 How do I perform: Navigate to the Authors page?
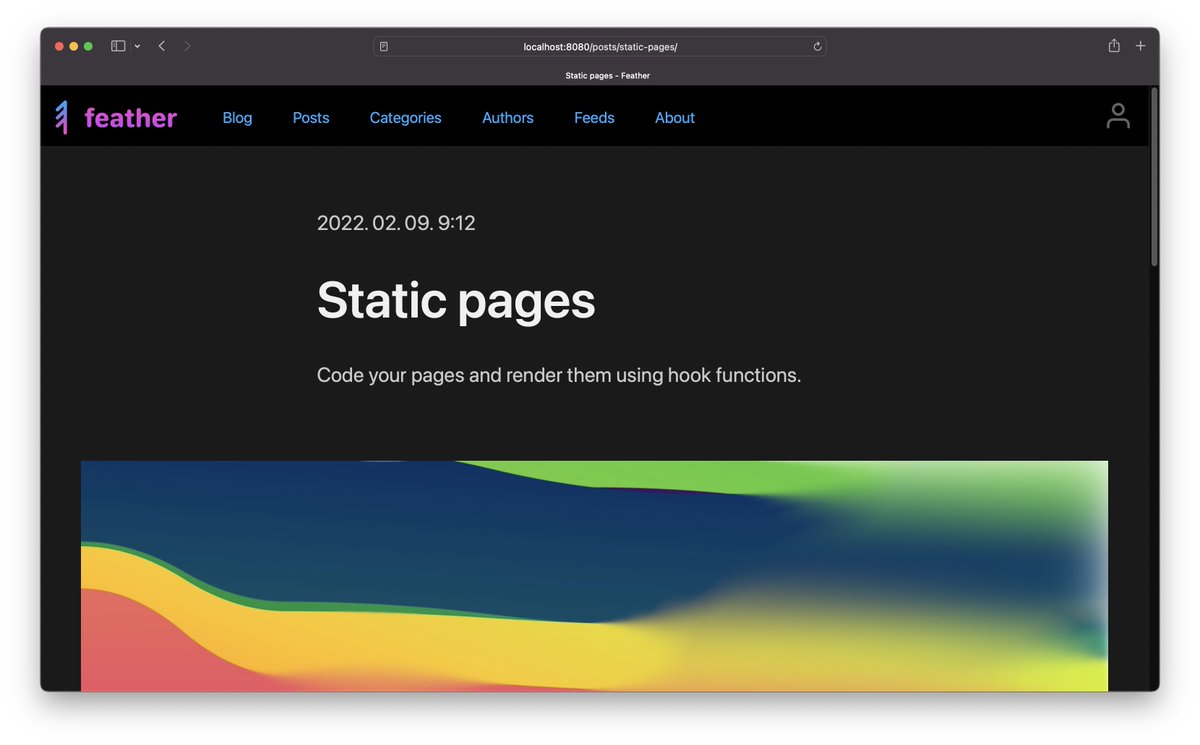(x=508, y=117)
